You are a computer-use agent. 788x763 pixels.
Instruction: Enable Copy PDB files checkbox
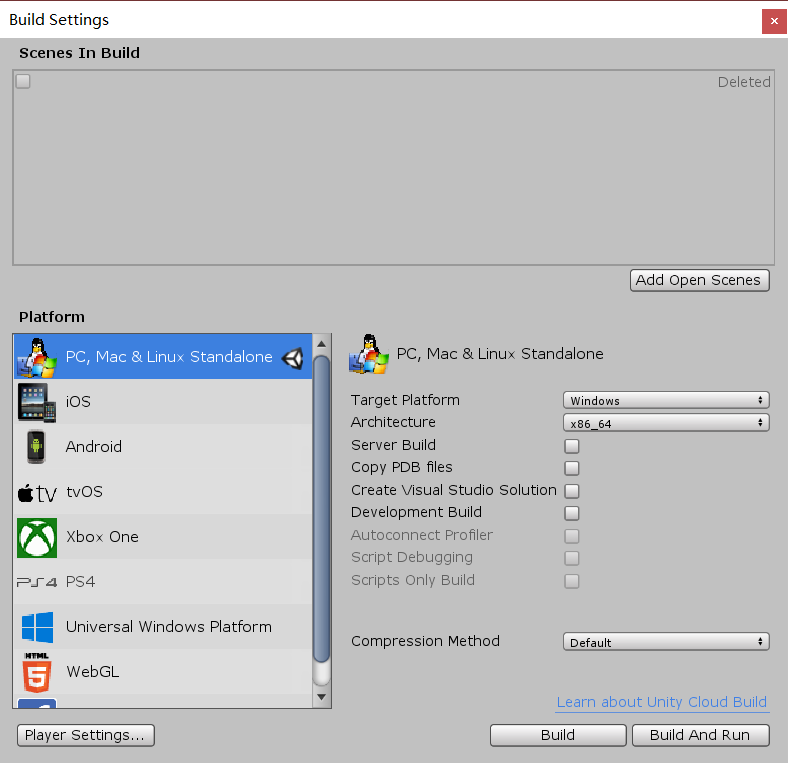[571, 468]
